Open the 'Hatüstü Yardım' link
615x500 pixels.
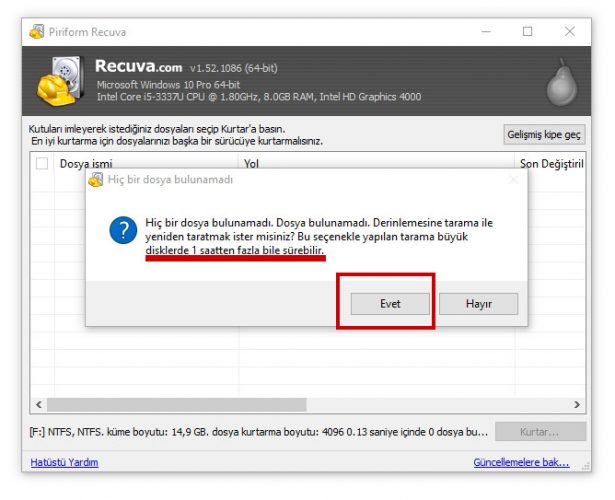click(x=64, y=462)
